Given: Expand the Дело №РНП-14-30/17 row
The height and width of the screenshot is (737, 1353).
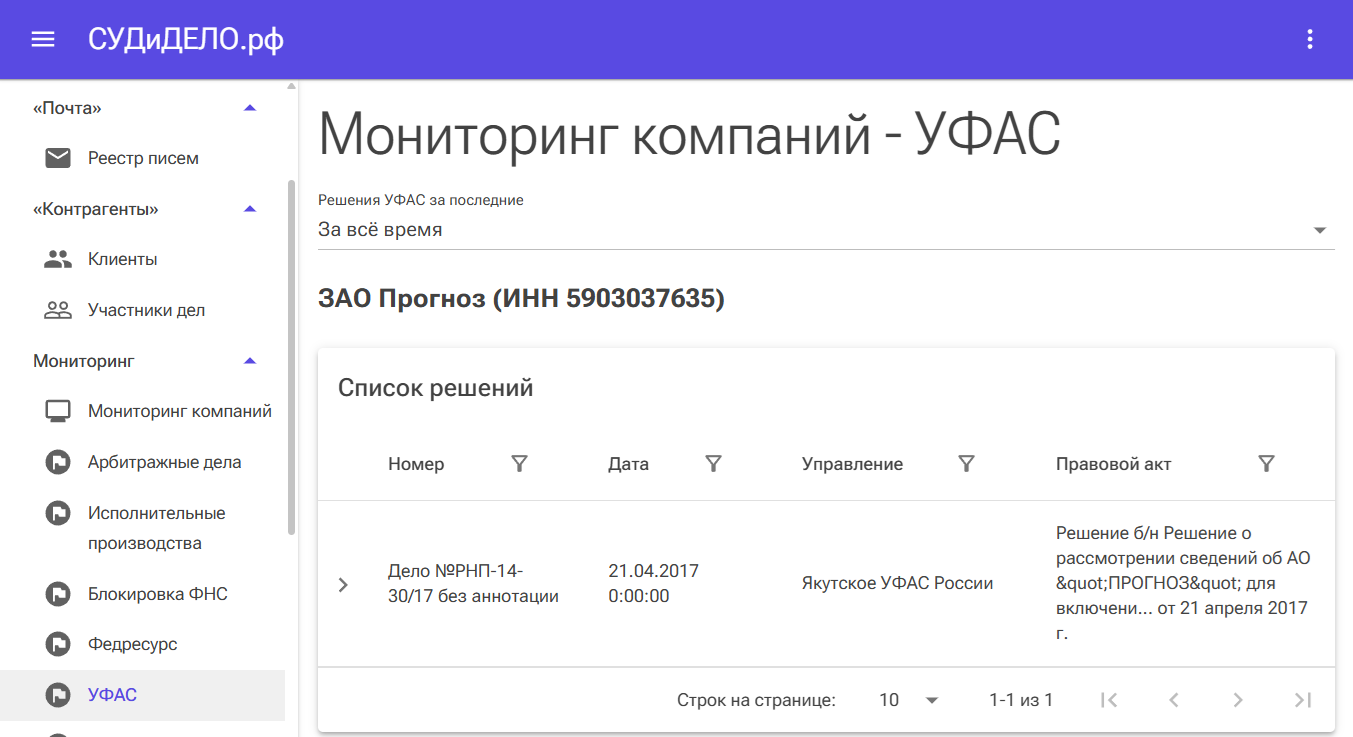Looking at the screenshot, I should click(343, 584).
